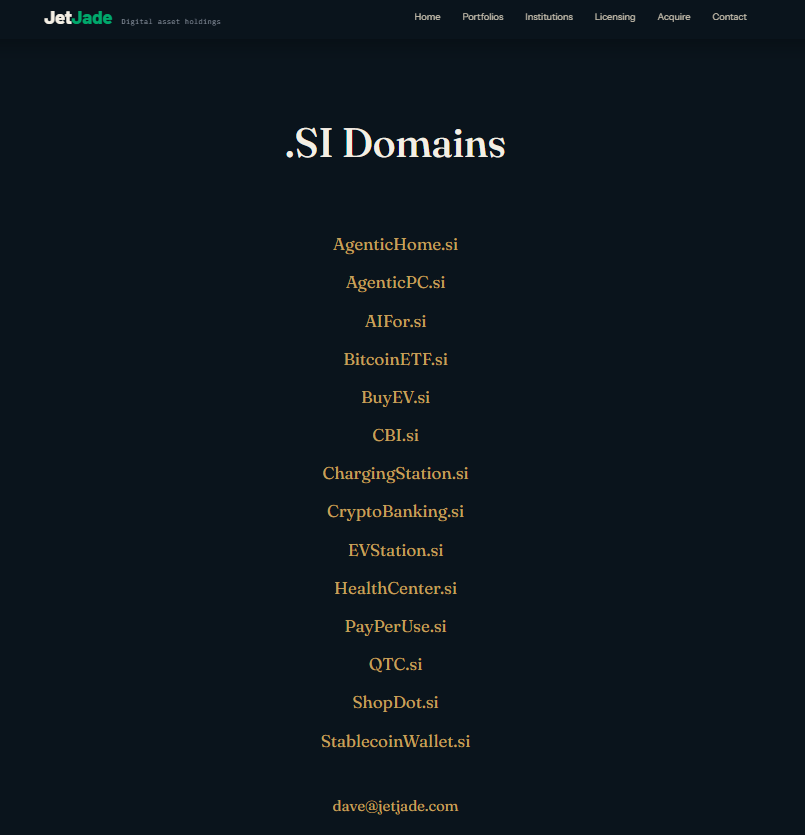Screen dimensions: 805x835
Task: Select the Acquire menu item
Action: (673, 17)
